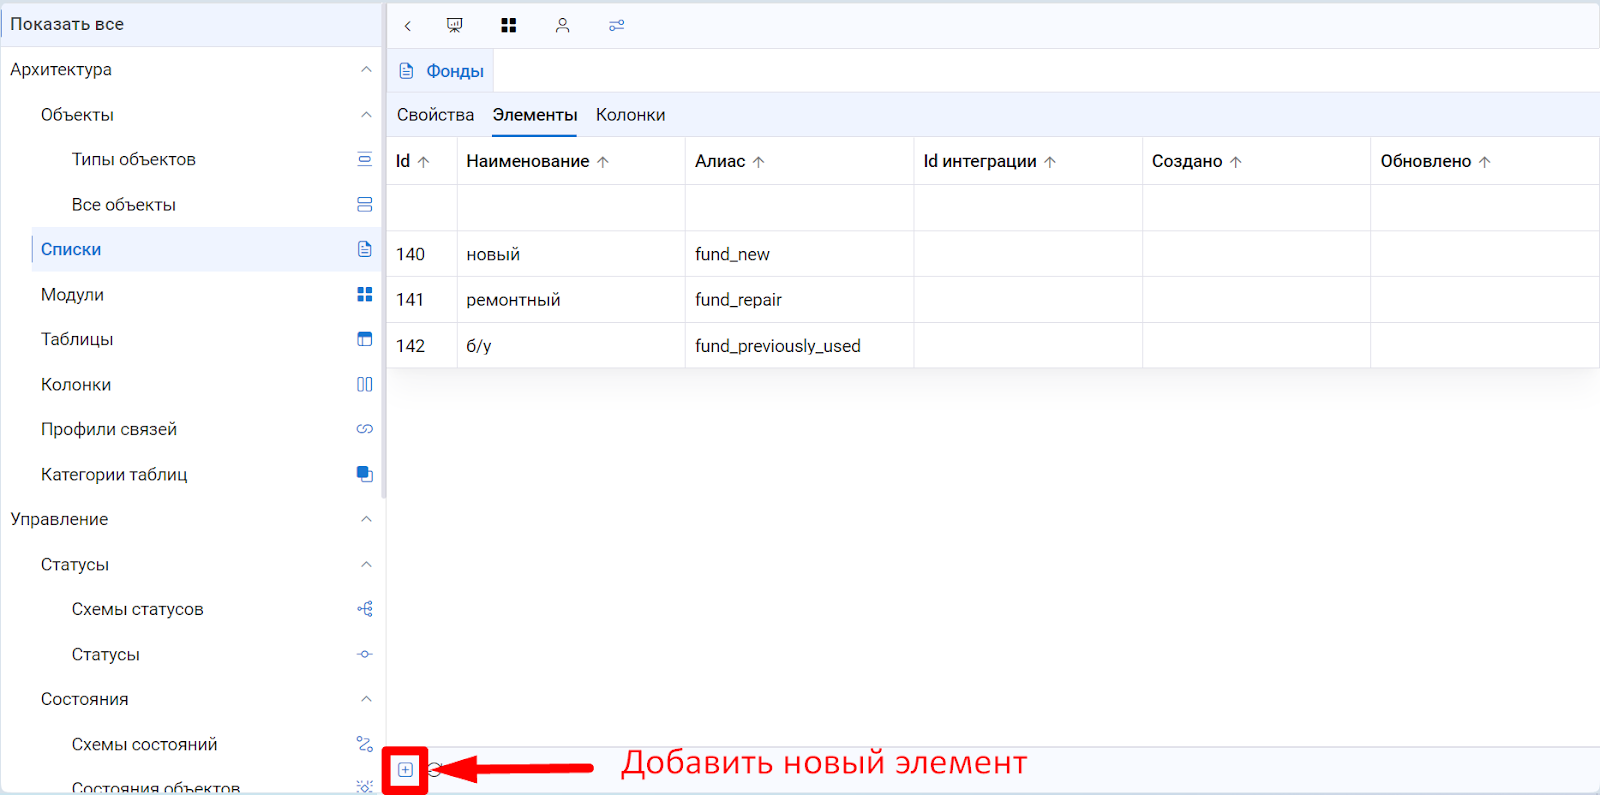The image size is (1600, 795).
Task: Click the icon beside Типы объектов
Action: 365,159
